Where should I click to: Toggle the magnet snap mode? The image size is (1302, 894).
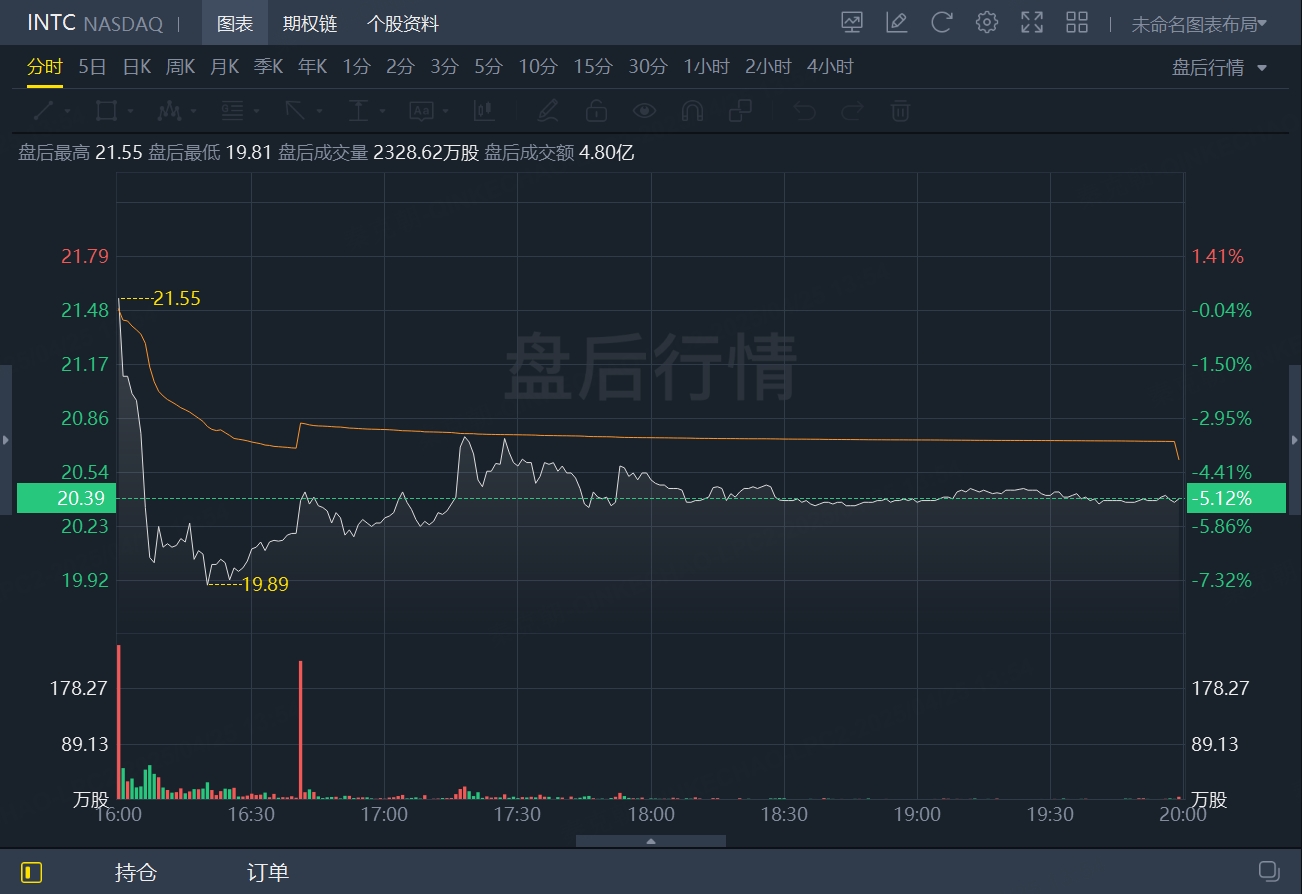pyautogui.click(x=692, y=110)
